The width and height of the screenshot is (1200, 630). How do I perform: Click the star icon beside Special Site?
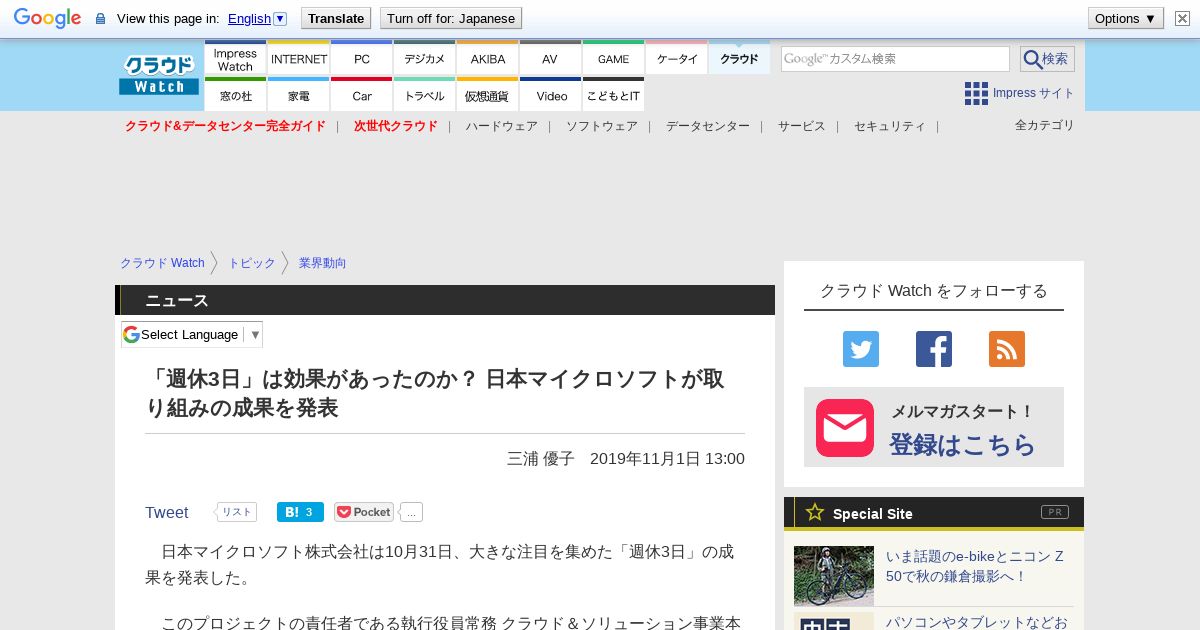[x=815, y=512]
